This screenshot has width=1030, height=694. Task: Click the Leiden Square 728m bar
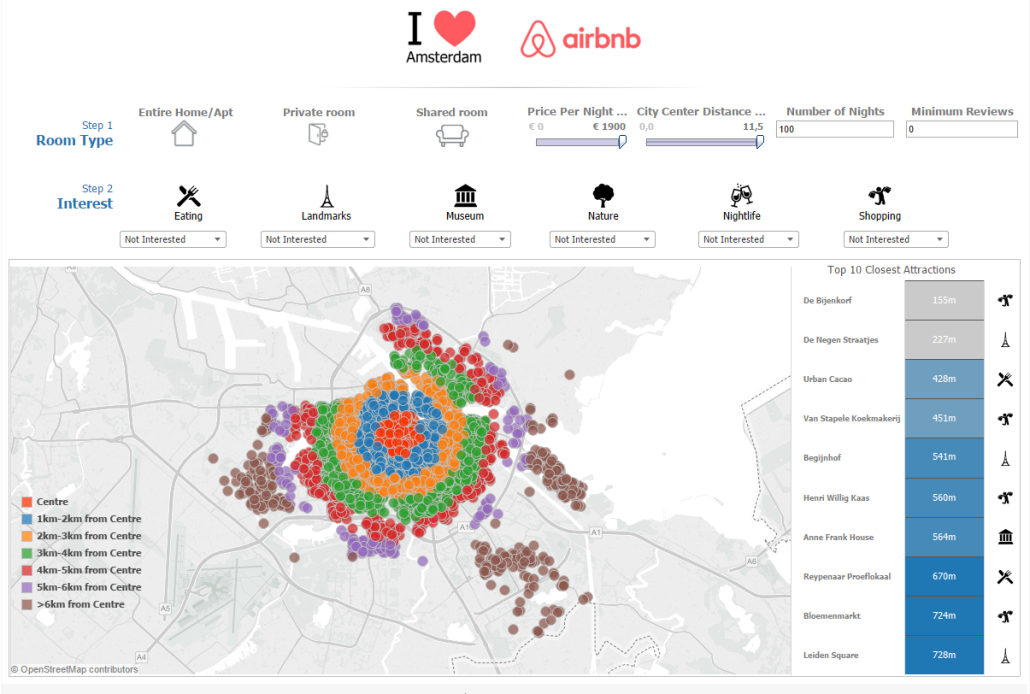coord(944,655)
